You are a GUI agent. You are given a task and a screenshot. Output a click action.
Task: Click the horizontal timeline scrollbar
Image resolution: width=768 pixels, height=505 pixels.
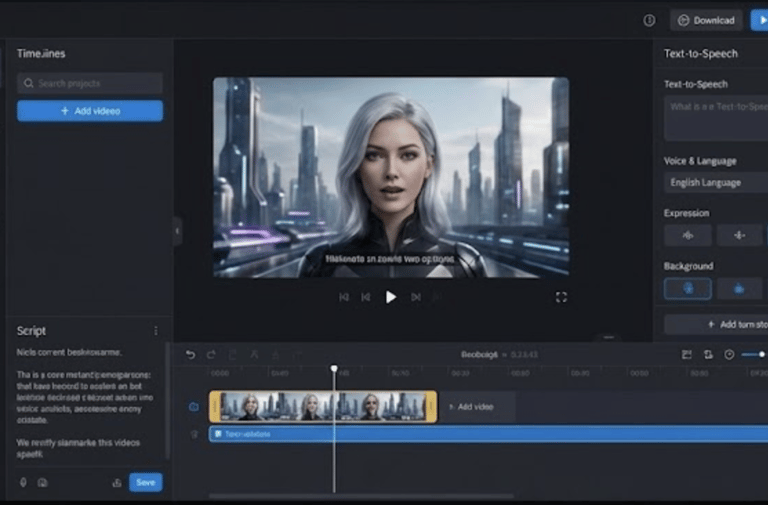361,496
